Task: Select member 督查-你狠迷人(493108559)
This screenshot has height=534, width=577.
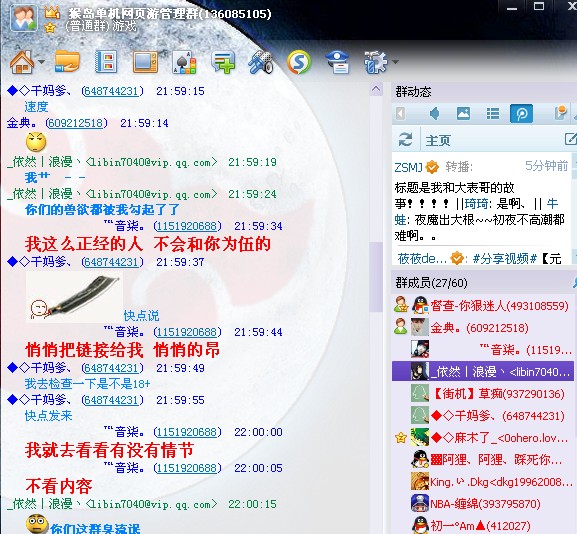Action: point(482,305)
